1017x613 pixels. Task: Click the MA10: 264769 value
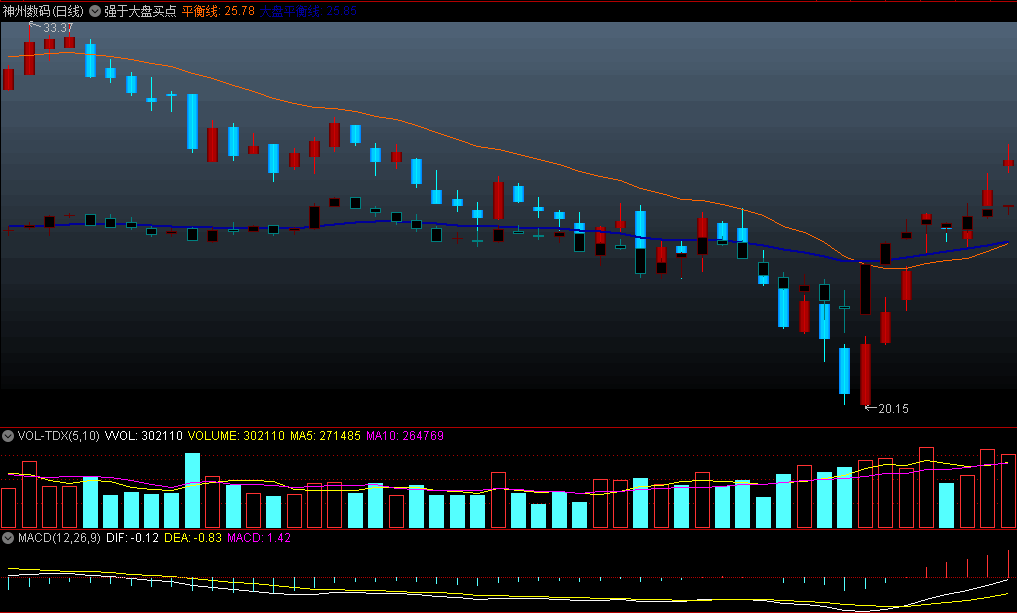pyautogui.click(x=405, y=436)
